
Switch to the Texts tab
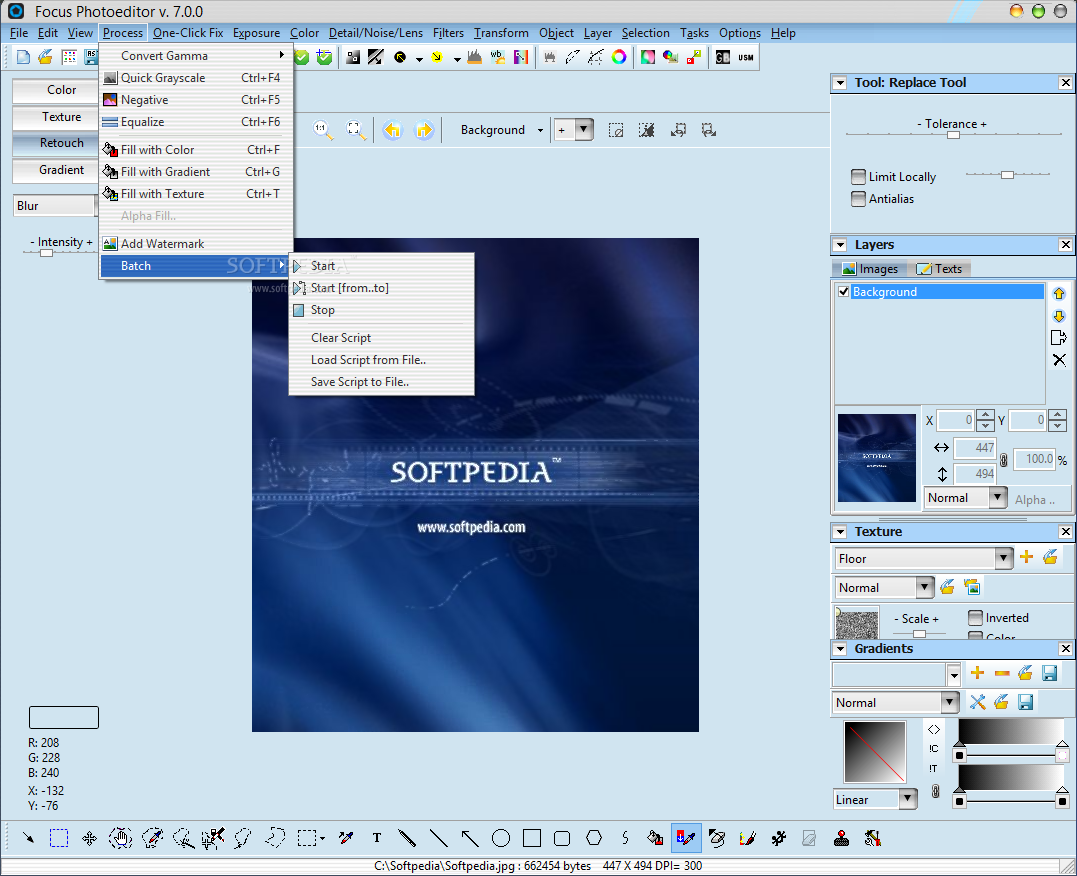939,269
